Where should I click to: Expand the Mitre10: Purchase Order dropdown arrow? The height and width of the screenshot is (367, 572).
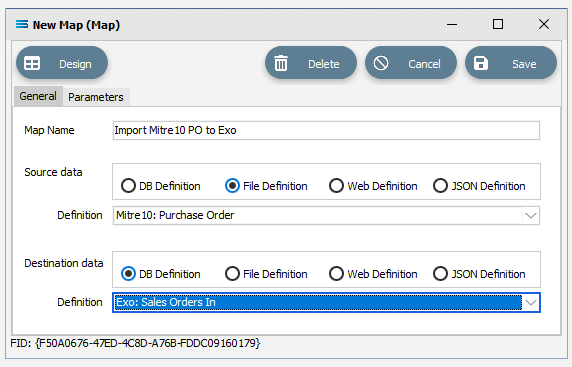[531, 215]
